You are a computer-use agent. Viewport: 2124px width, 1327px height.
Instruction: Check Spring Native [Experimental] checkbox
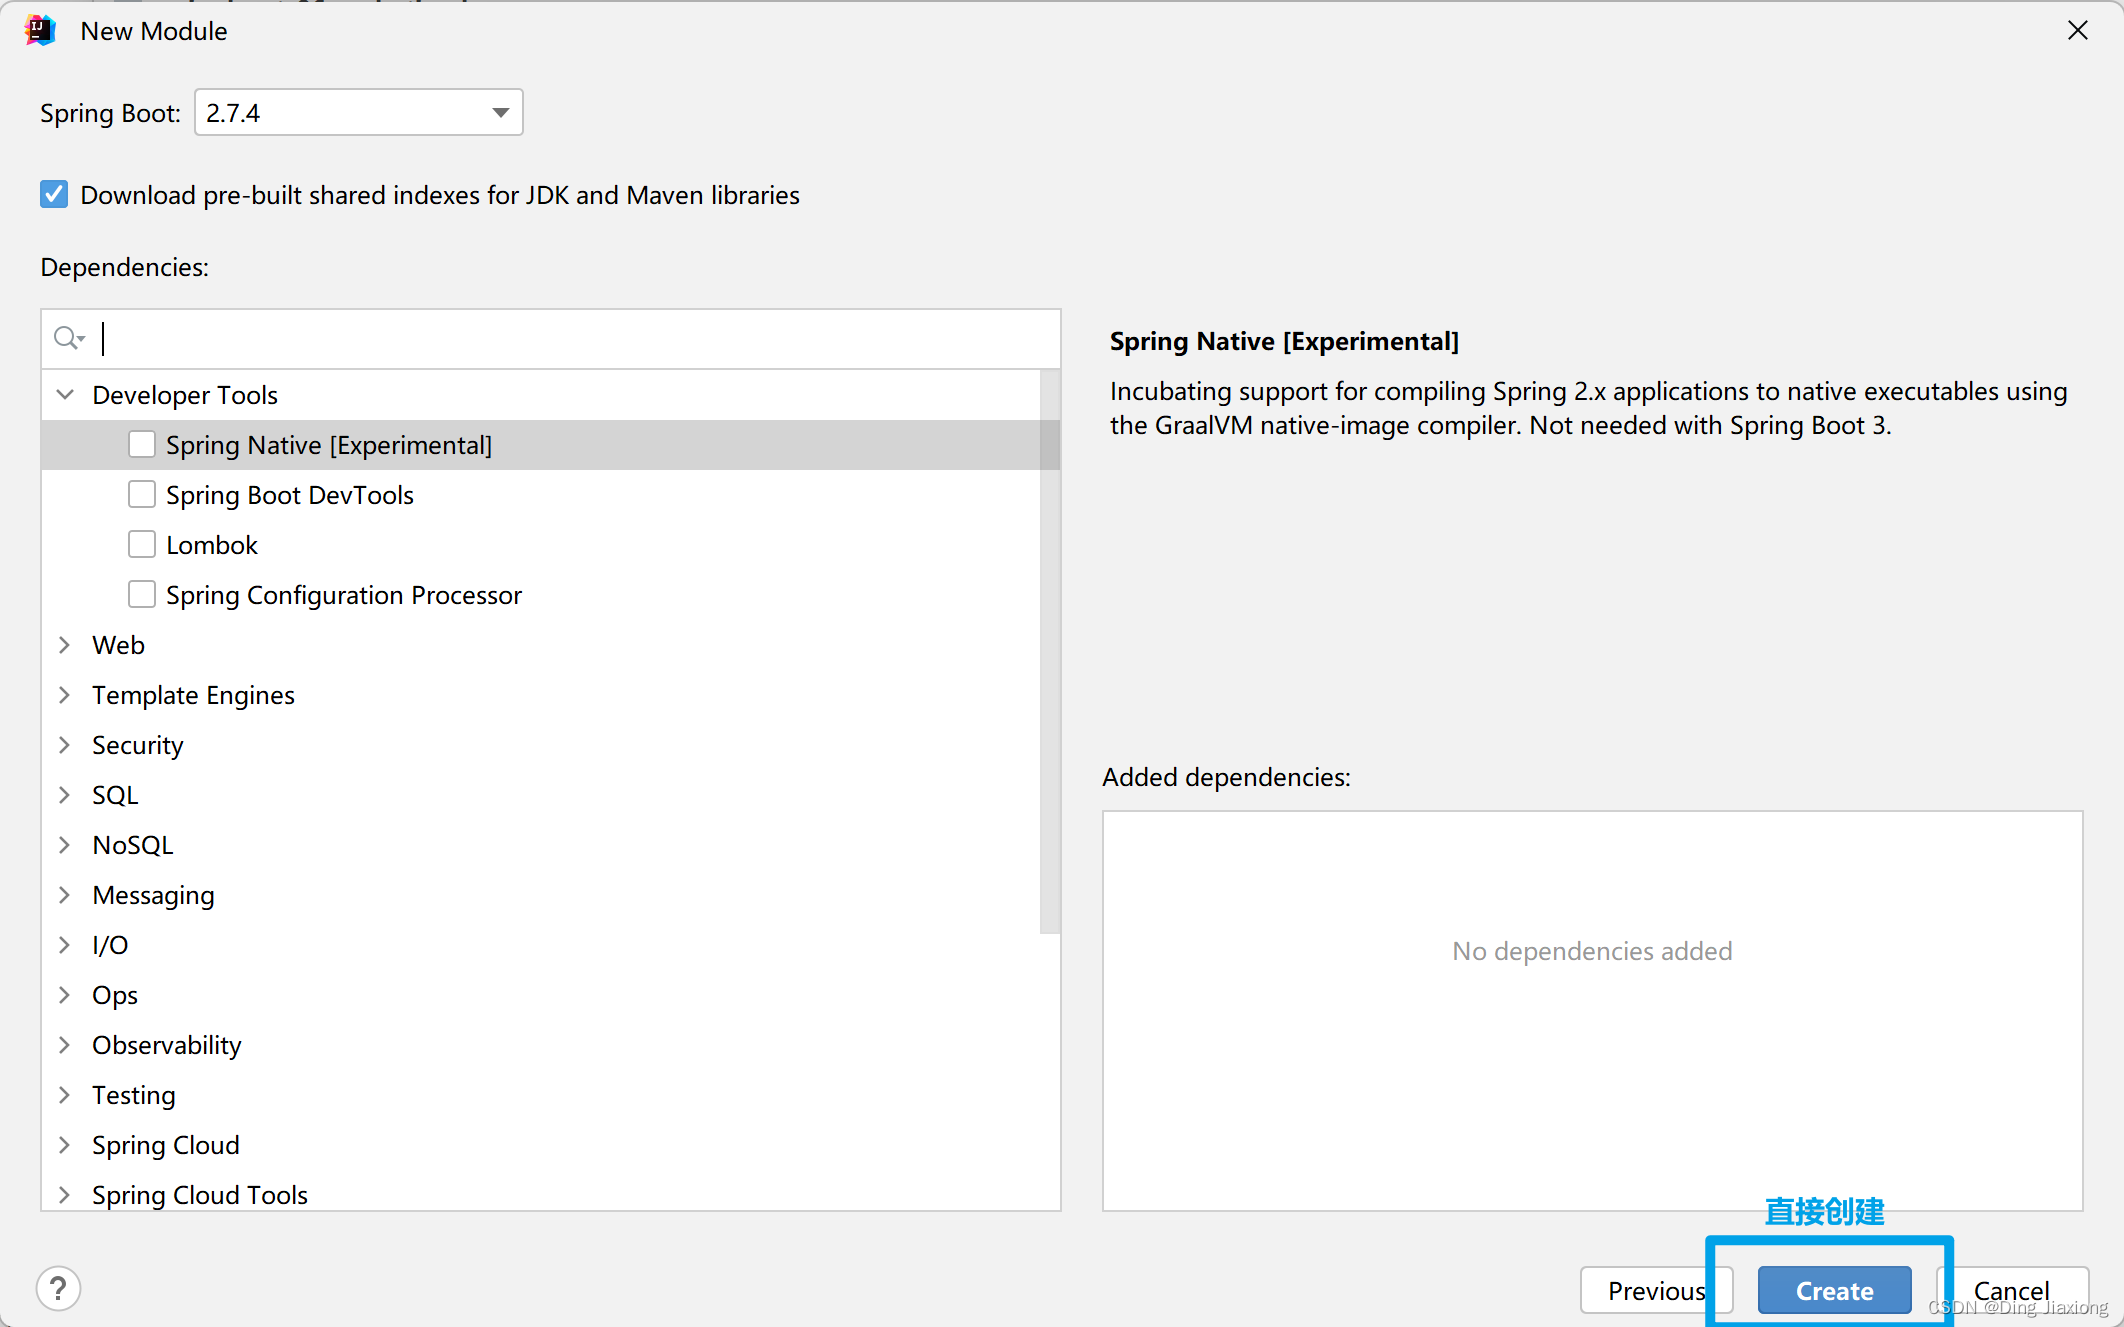(x=142, y=444)
